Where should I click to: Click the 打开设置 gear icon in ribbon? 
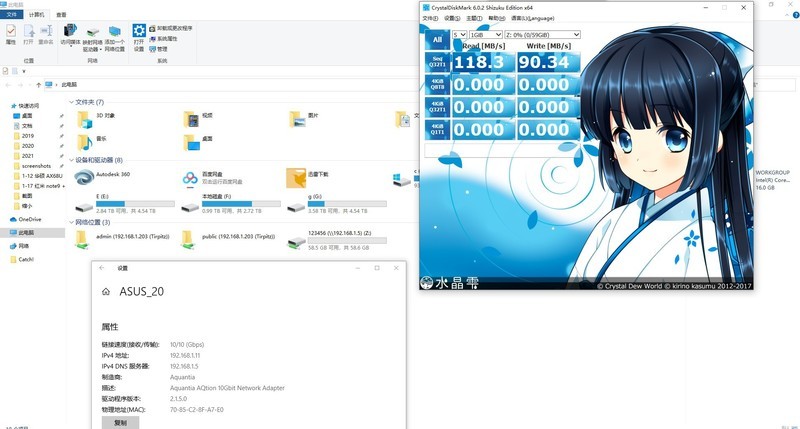pos(139,37)
